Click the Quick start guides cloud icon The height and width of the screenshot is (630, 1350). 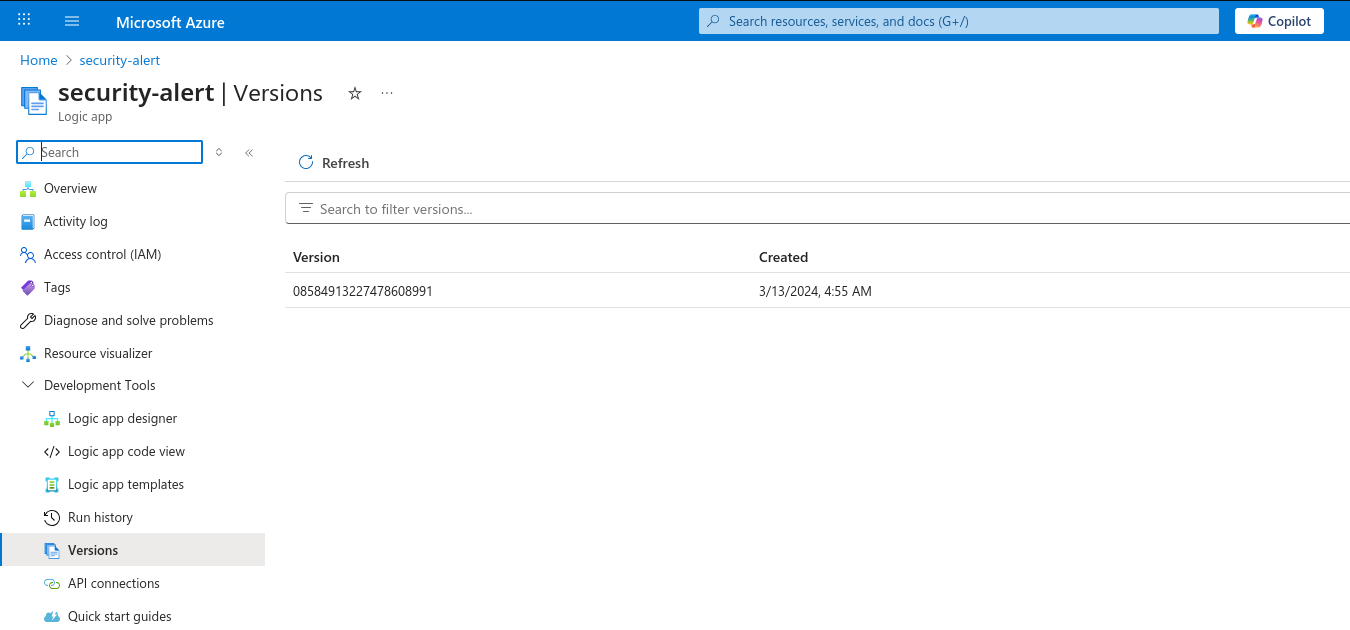coord(52,616)
